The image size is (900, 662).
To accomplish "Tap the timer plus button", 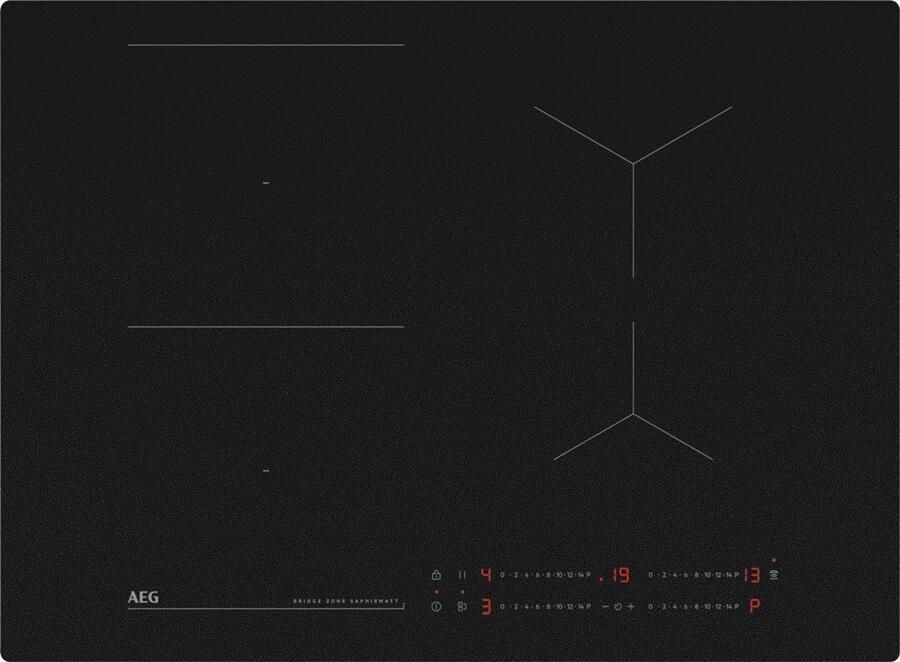I will (x=631, y=607).
